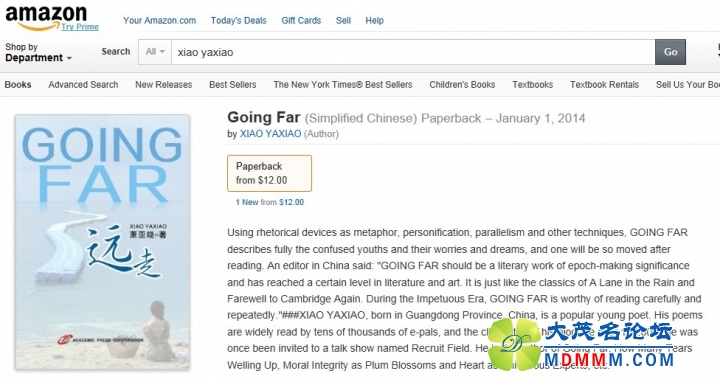Select the Paperback from $12.00 option
Viewport: 720px width, 382px height.
(270, 173)
